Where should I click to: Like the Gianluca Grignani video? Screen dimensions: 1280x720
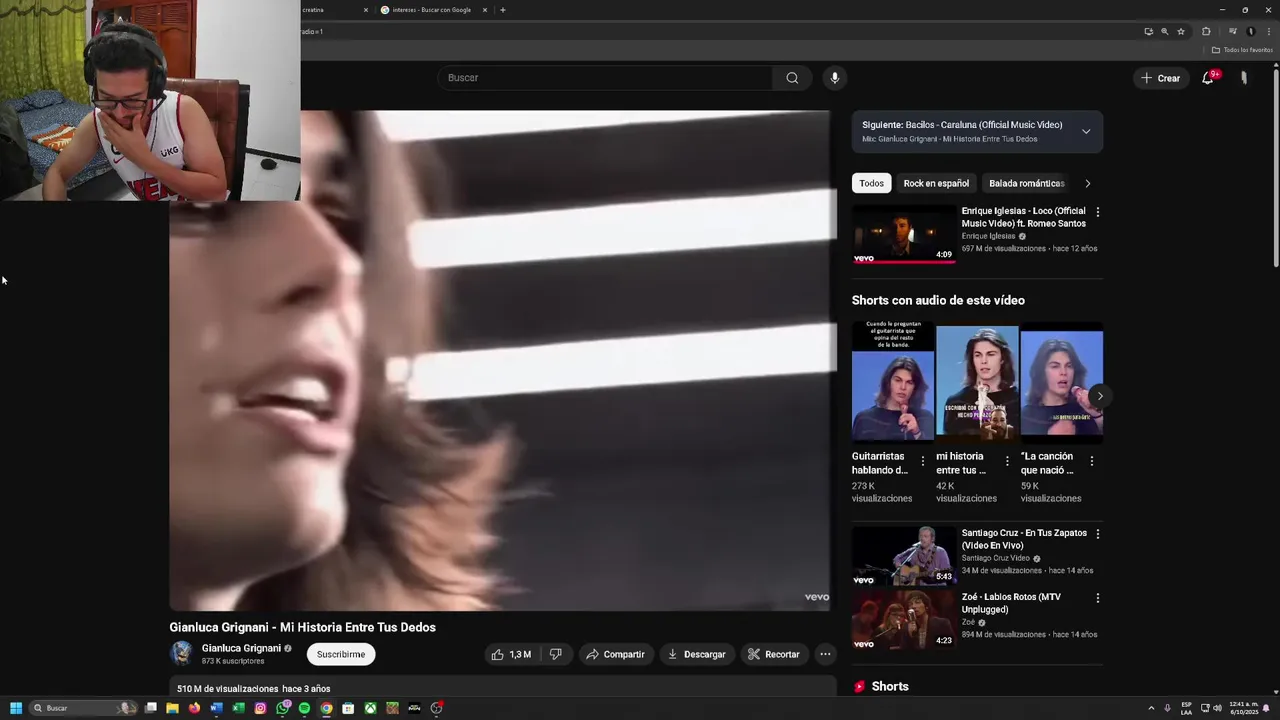(x=511, y=654)
